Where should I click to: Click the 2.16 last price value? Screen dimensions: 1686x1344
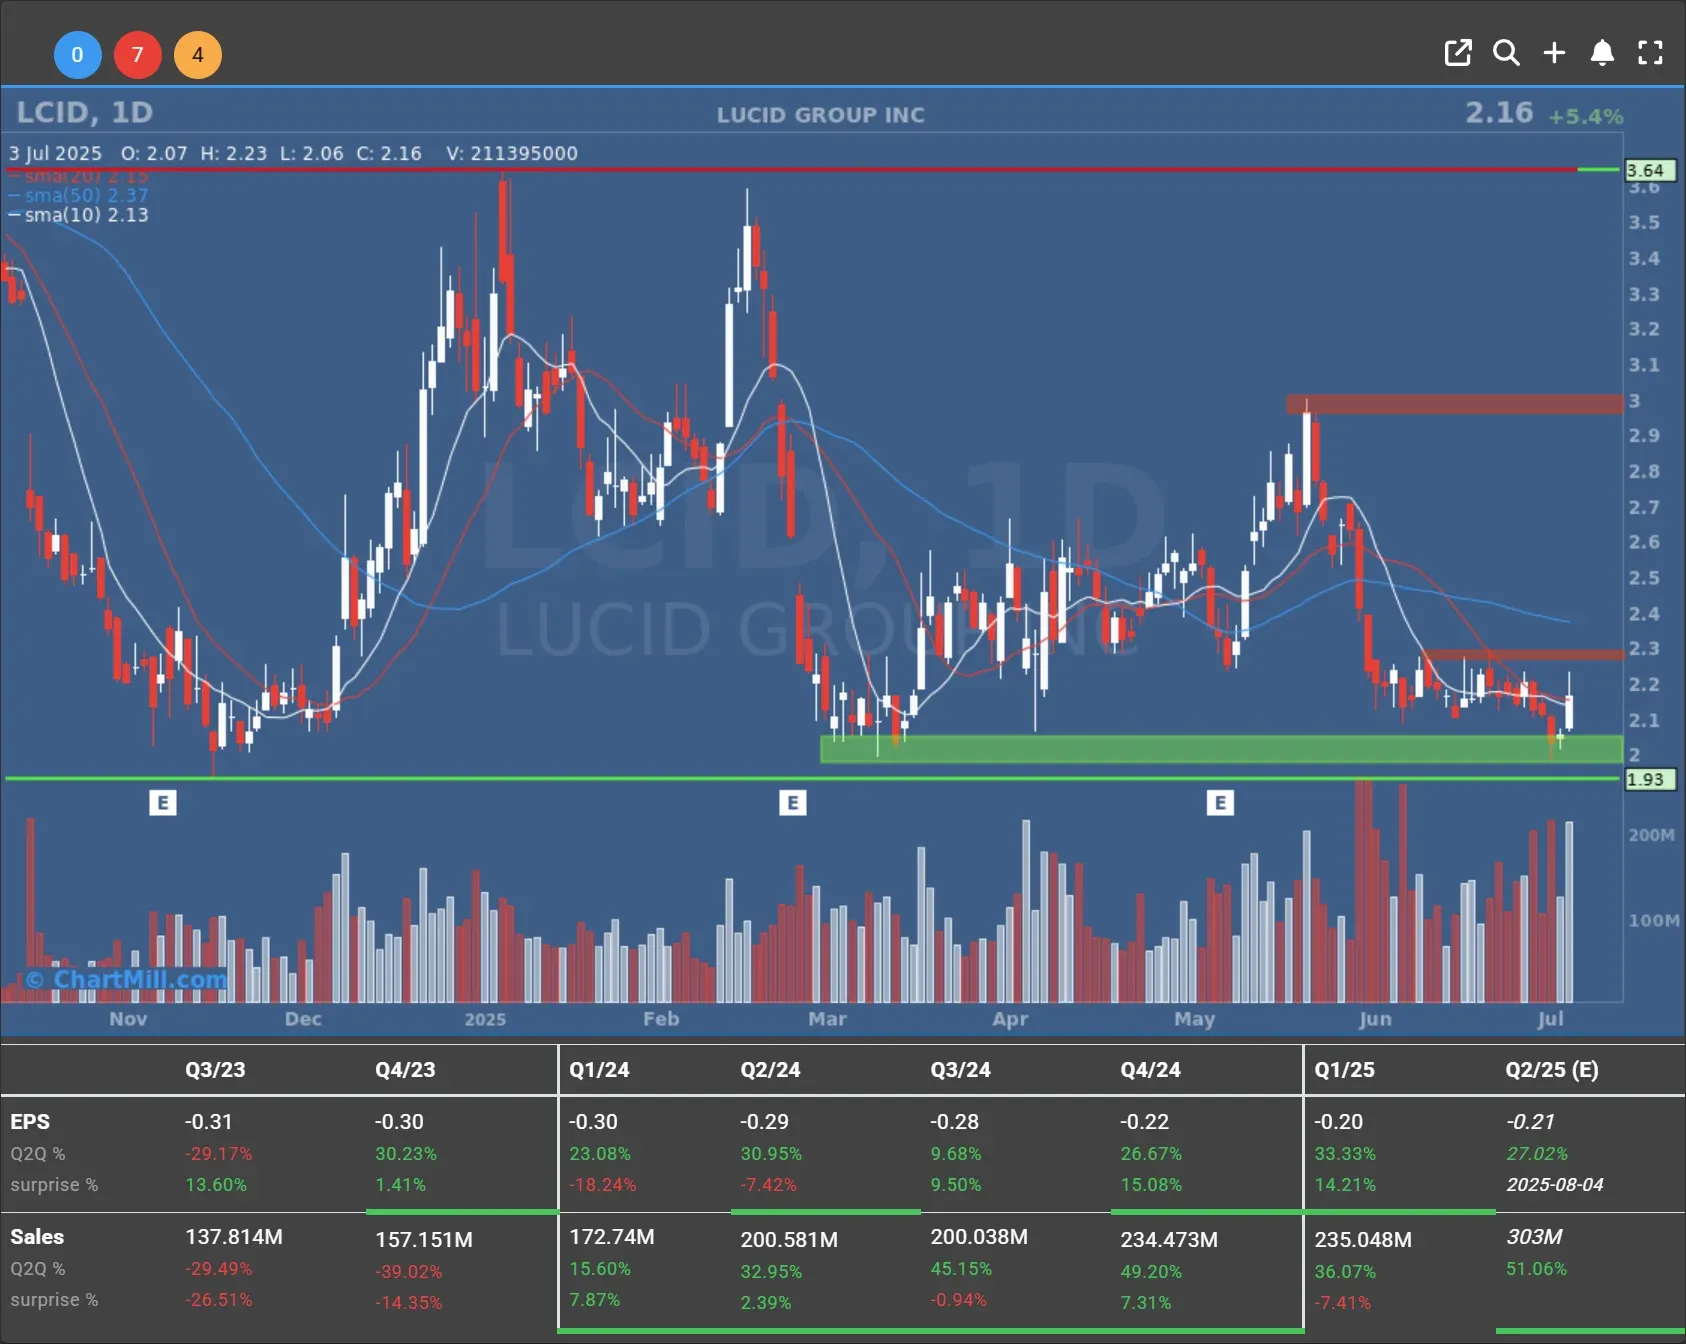(1499, 112)
